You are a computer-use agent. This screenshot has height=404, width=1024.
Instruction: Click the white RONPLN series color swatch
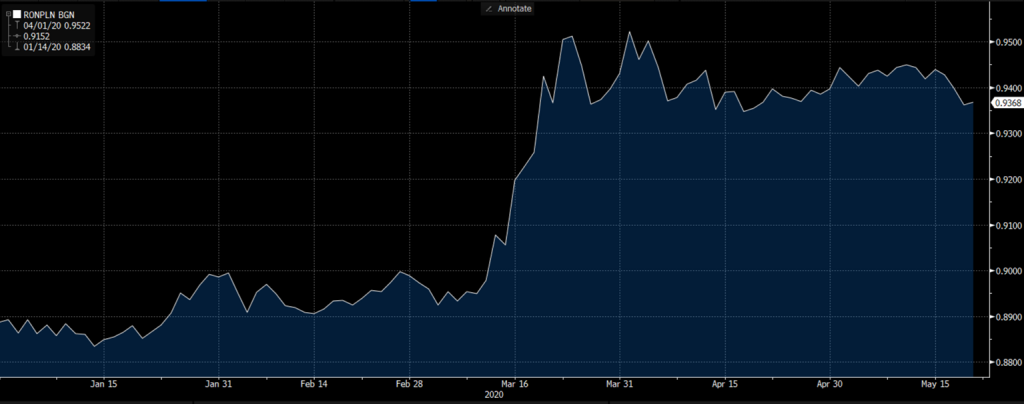coord(15,15)
